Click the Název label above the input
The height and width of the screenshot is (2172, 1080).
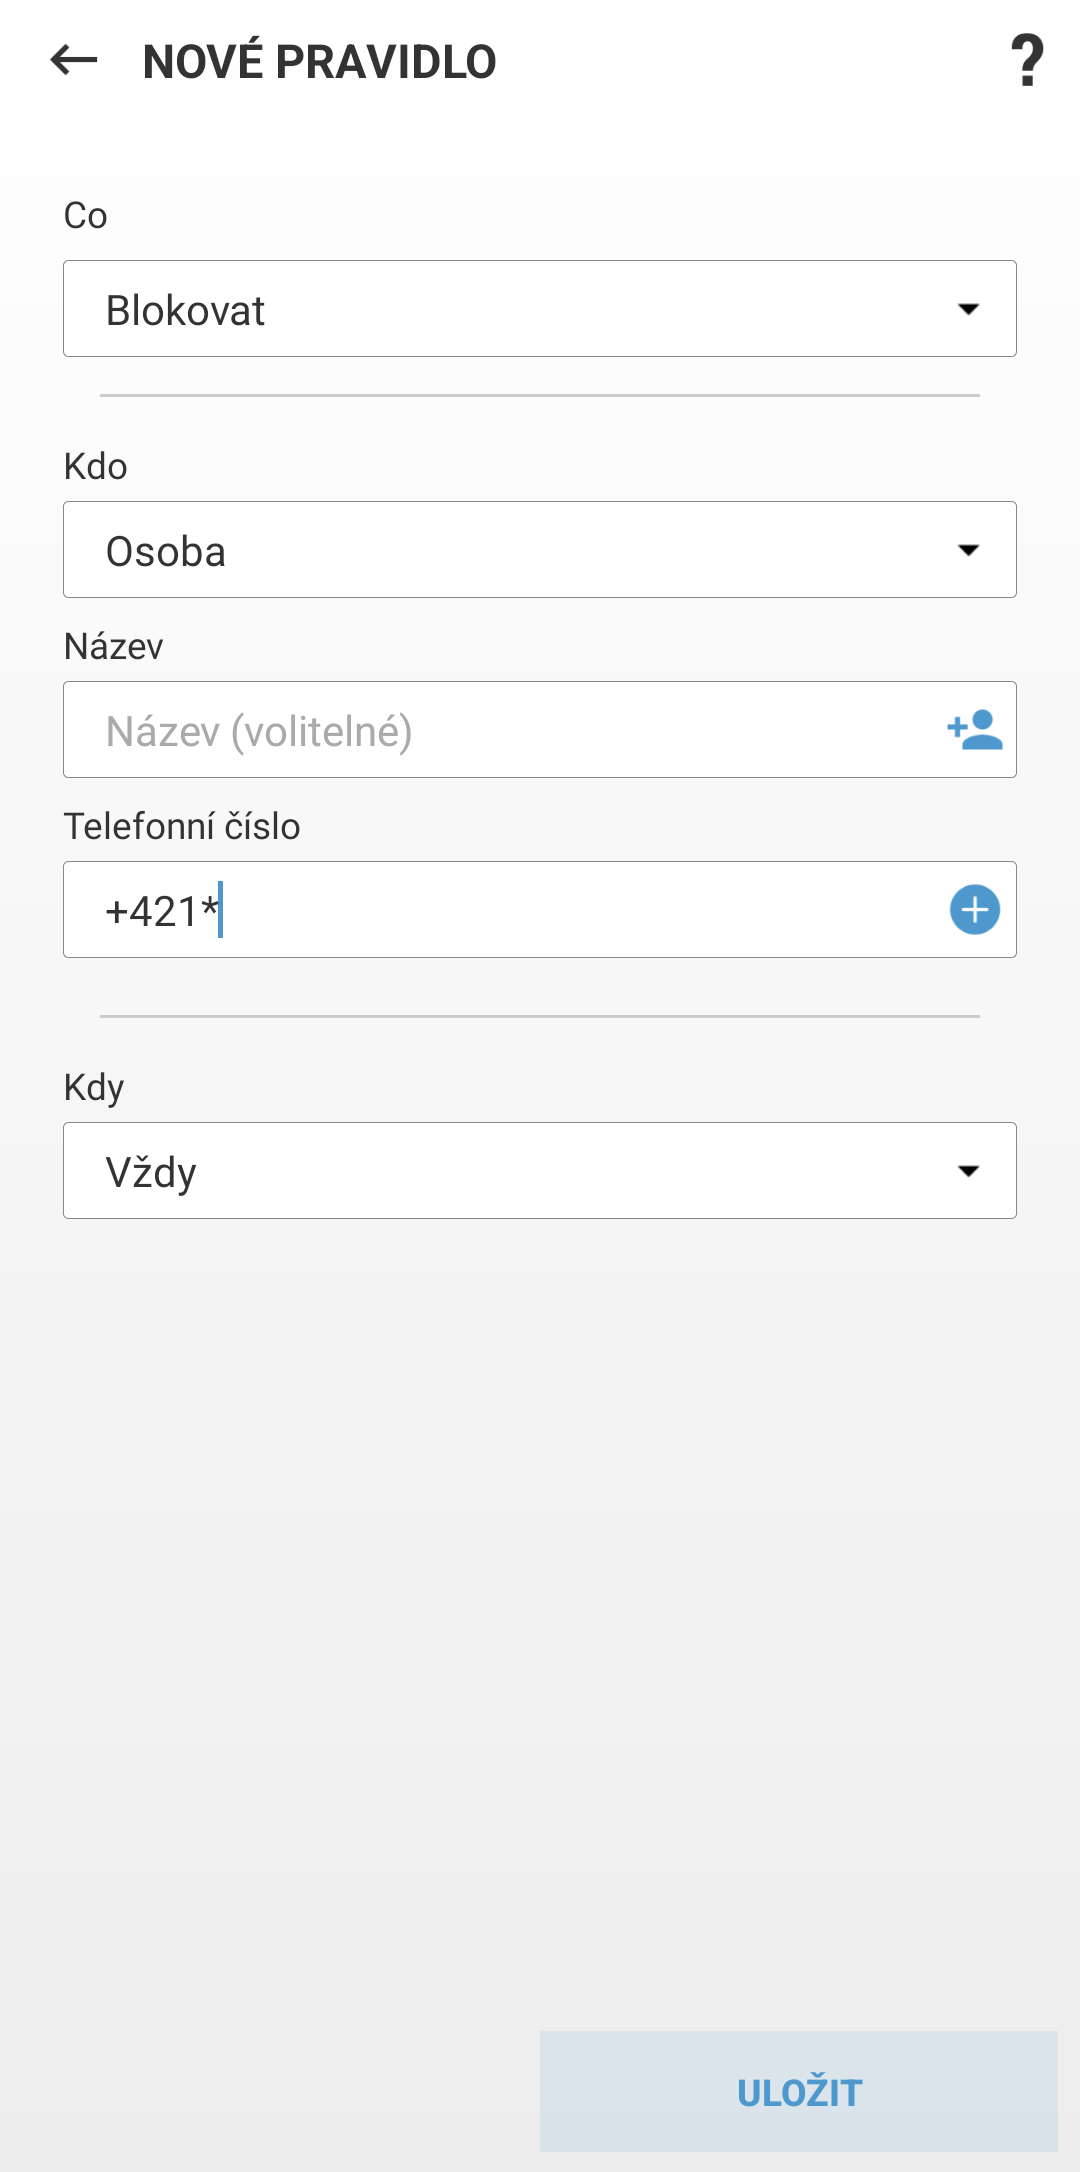[113, 646]
